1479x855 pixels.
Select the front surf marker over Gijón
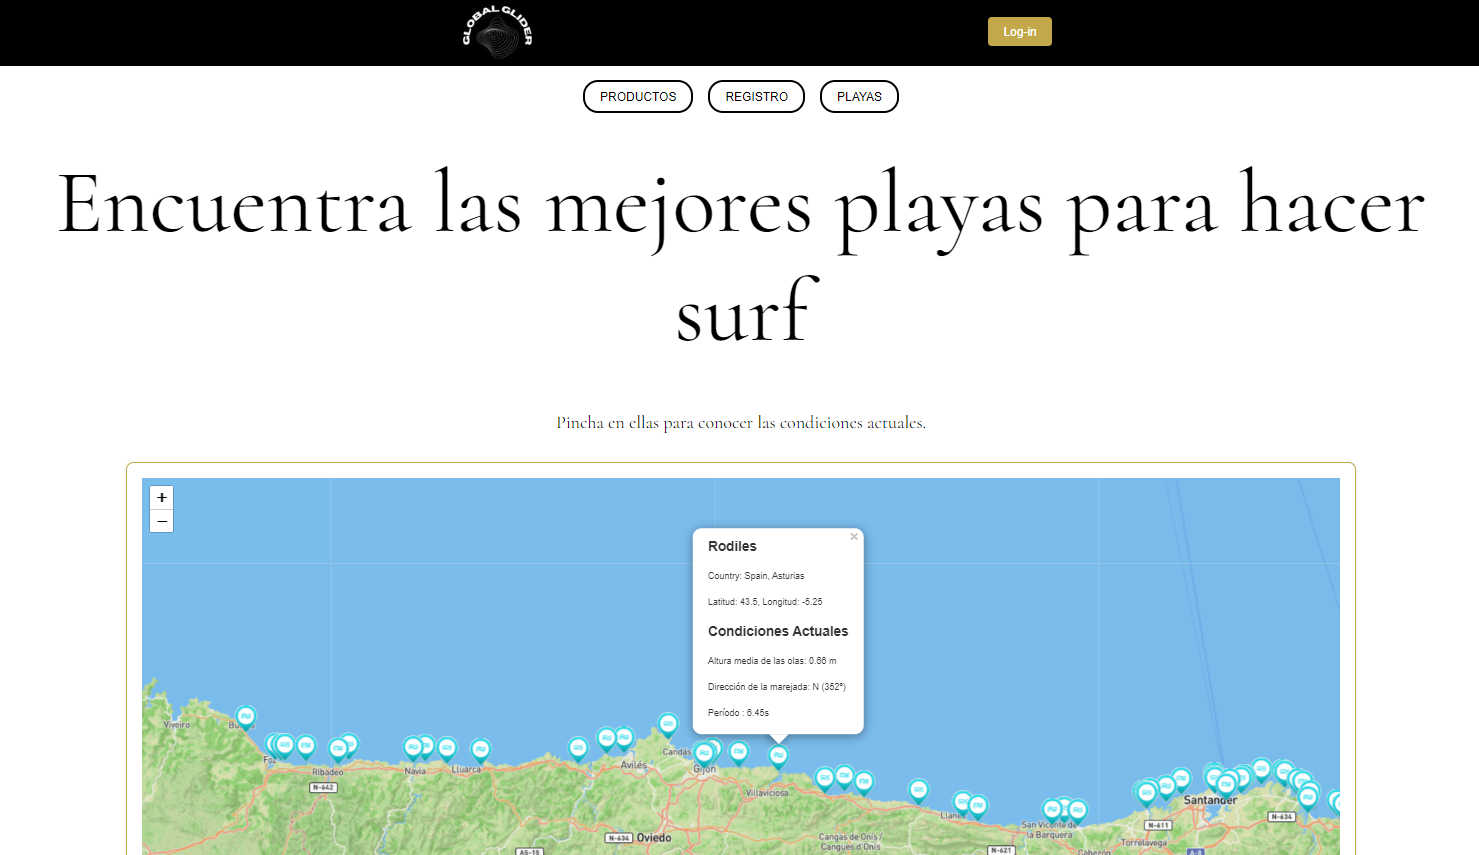pyautogui.click(x=704, y=753)
